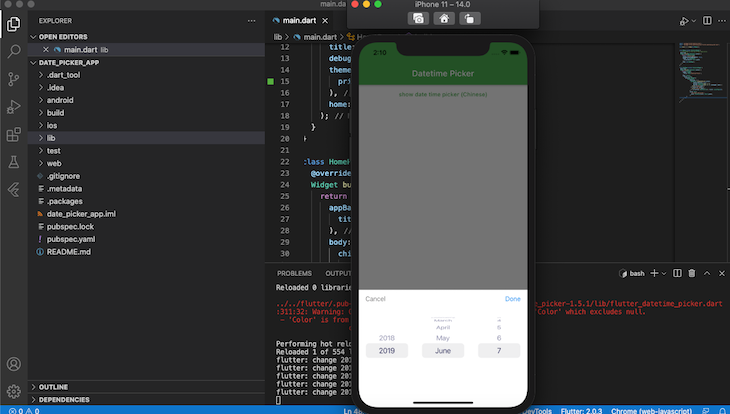Click the trash icon to kill terminal
Image resolution: width=730 pixels, height=414 pixels.
coord(692,273)
